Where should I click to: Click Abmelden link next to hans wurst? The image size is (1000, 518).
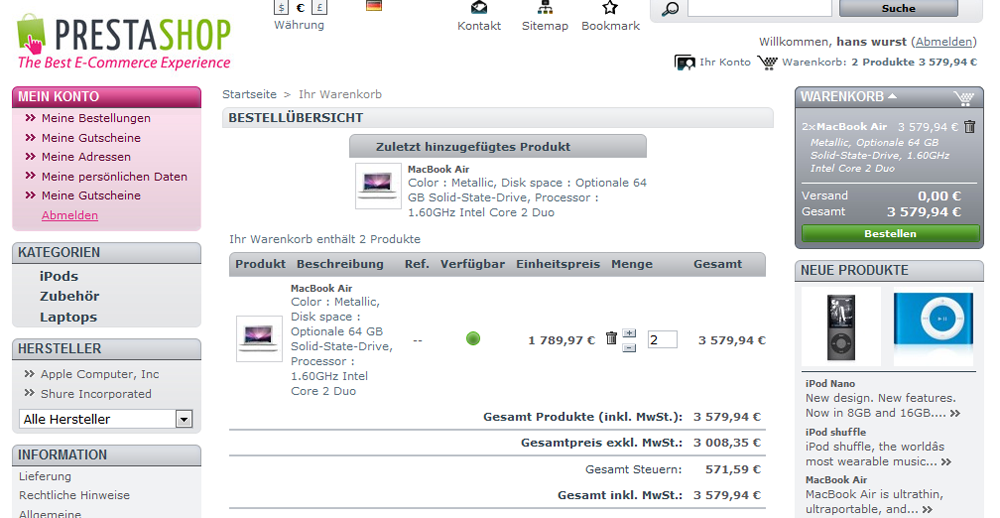pyautogui.click(x=943, y=41)
